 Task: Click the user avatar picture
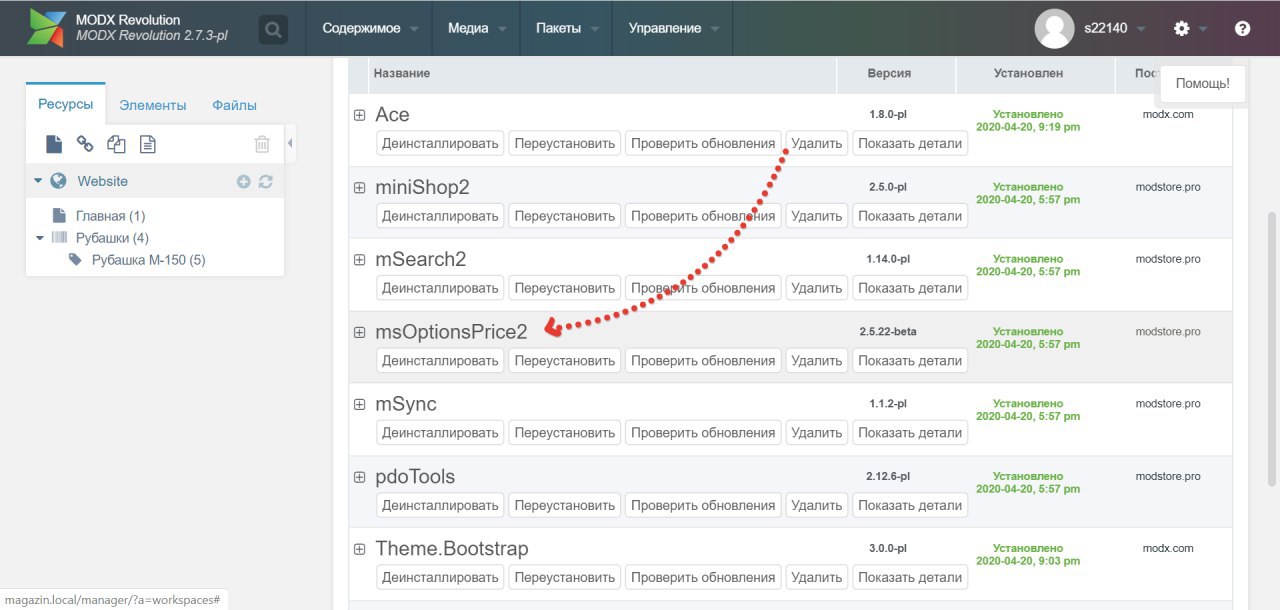(1054, 28)
